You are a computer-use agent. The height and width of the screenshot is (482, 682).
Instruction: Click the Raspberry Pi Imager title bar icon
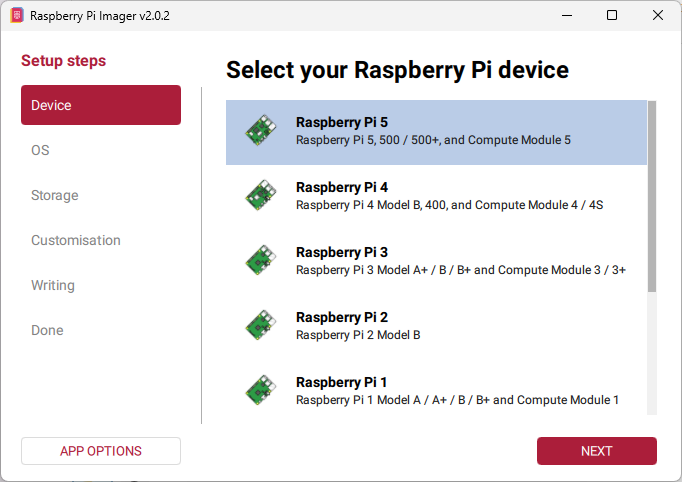pyautogui.click(x=17, y=16)
